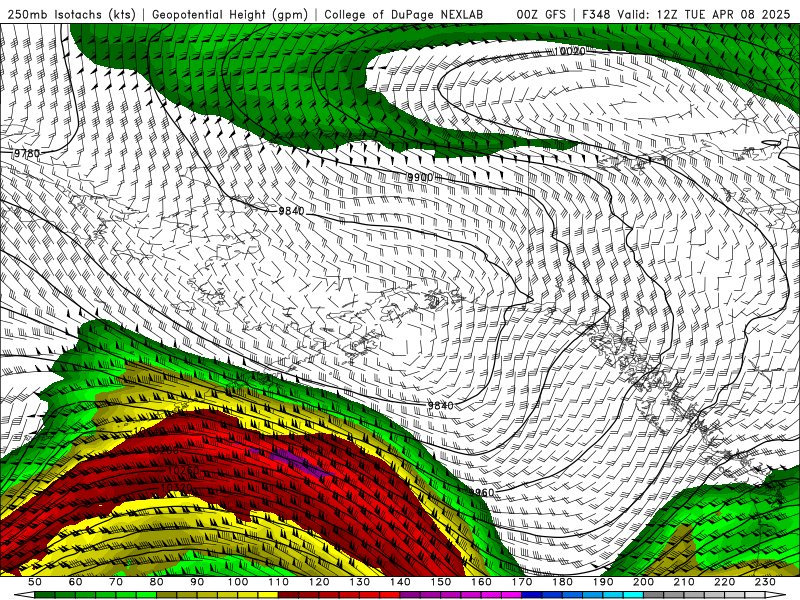Click the 90 kts color scale label
Image resolution: width=800 pixels, height=600 pixels.
197,582
